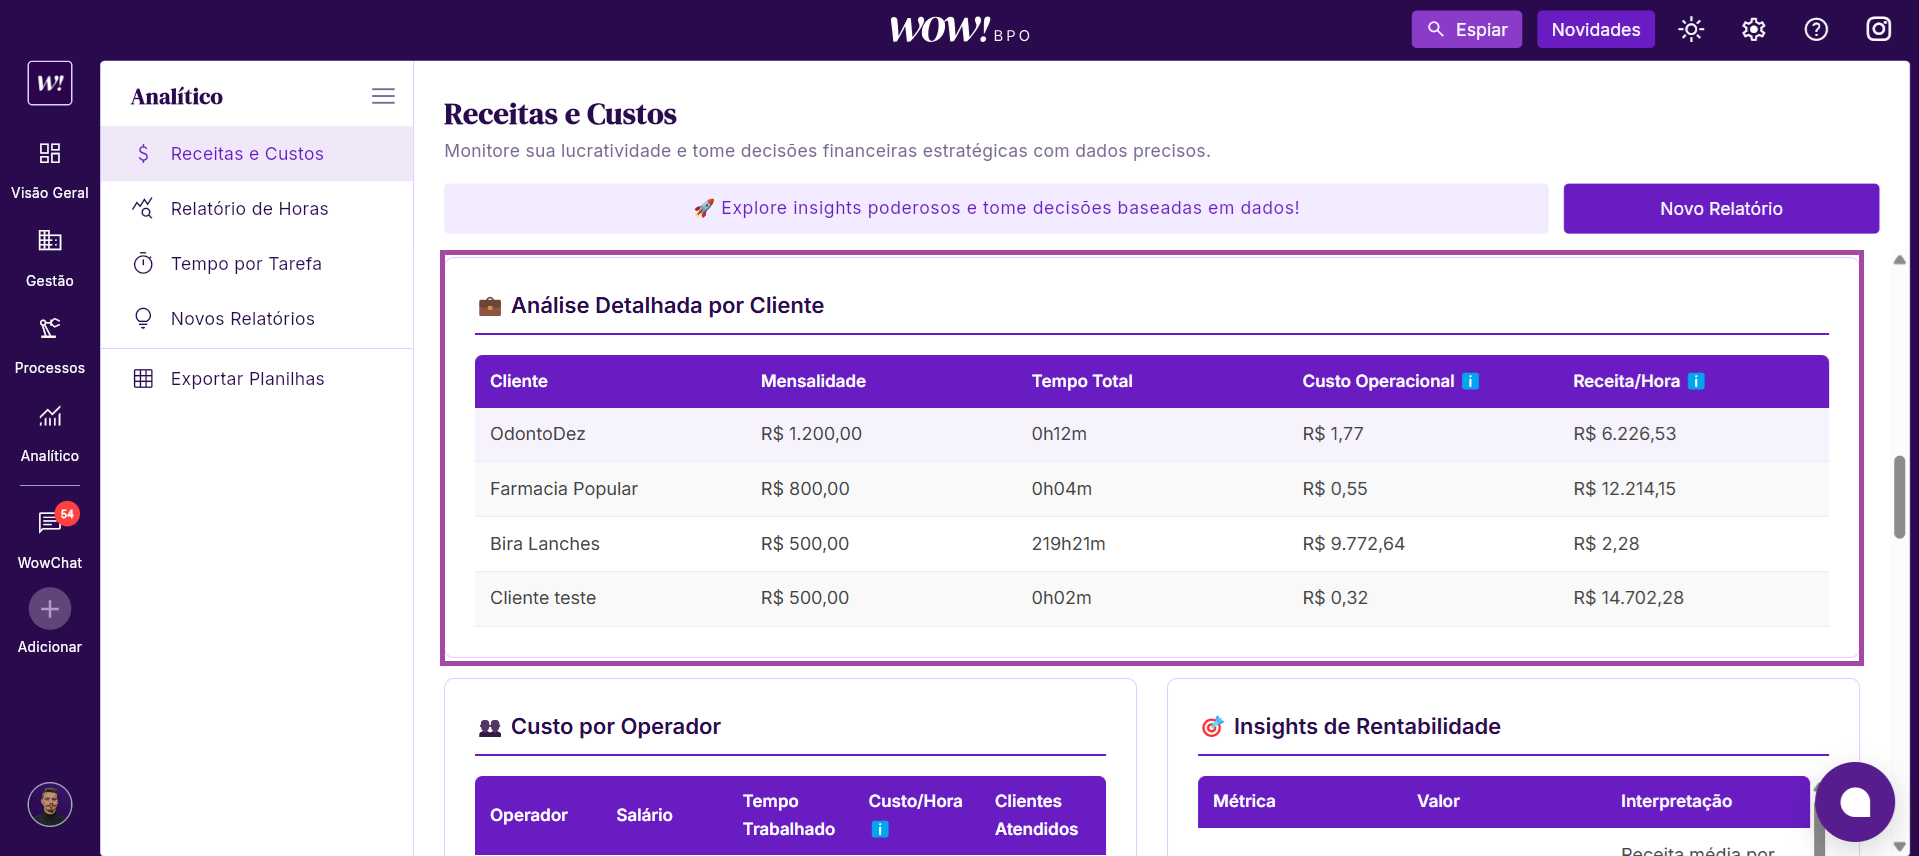Open settings via the gear icon
This screenshot has height=856, width=1919.
click(1753, 30)
